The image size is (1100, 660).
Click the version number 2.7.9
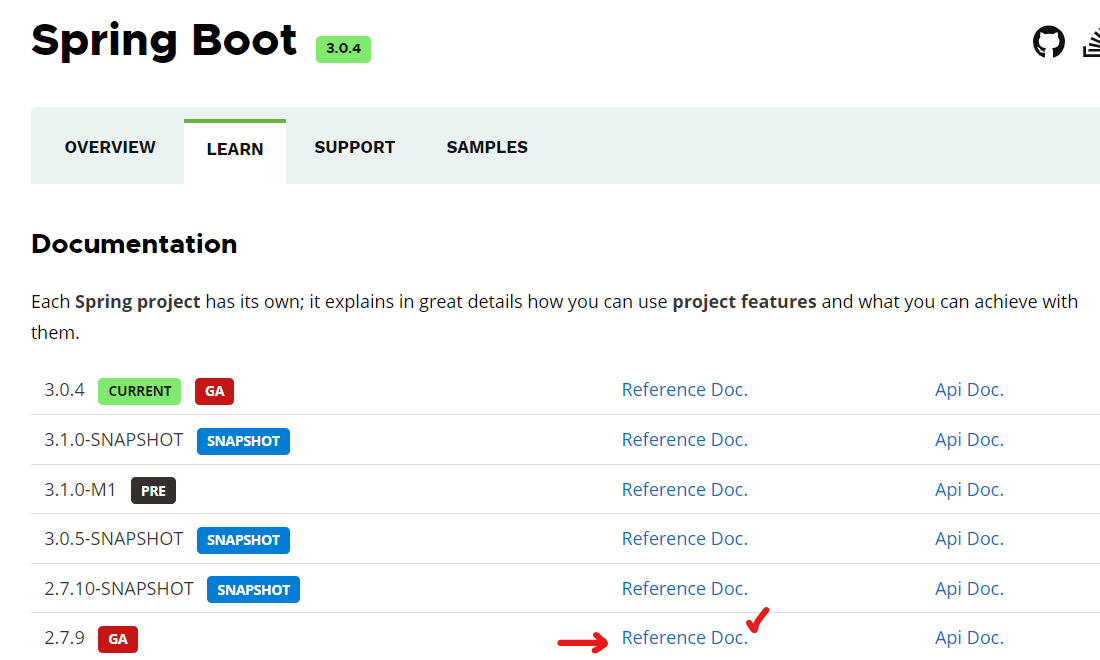click(x=65, y=638)
